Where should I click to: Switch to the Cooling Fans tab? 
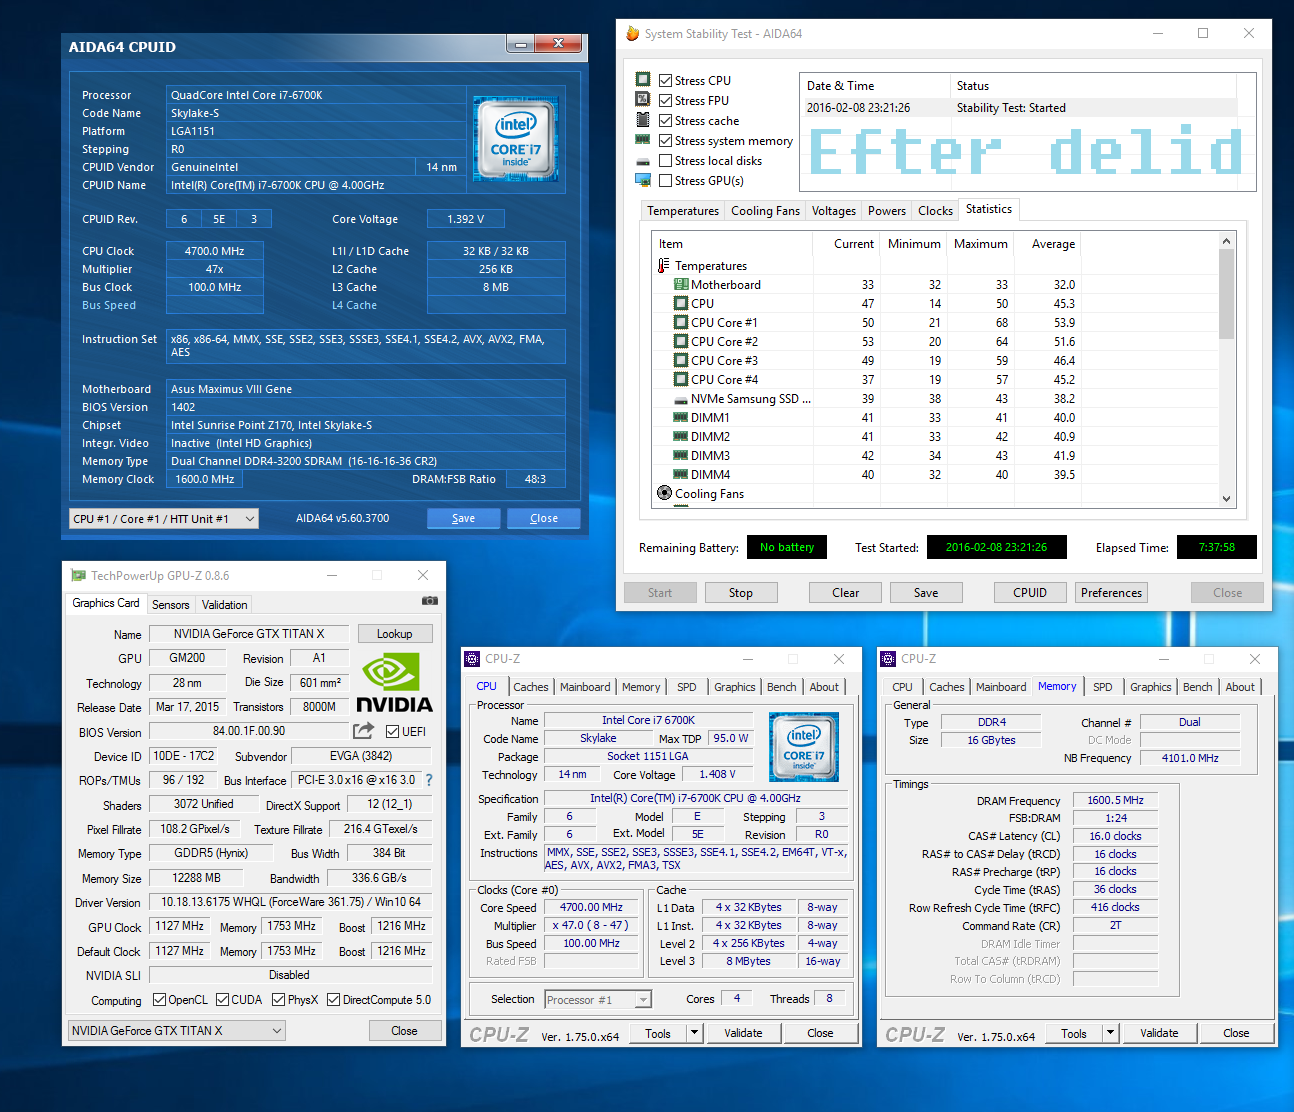click(x=765, y=211)
